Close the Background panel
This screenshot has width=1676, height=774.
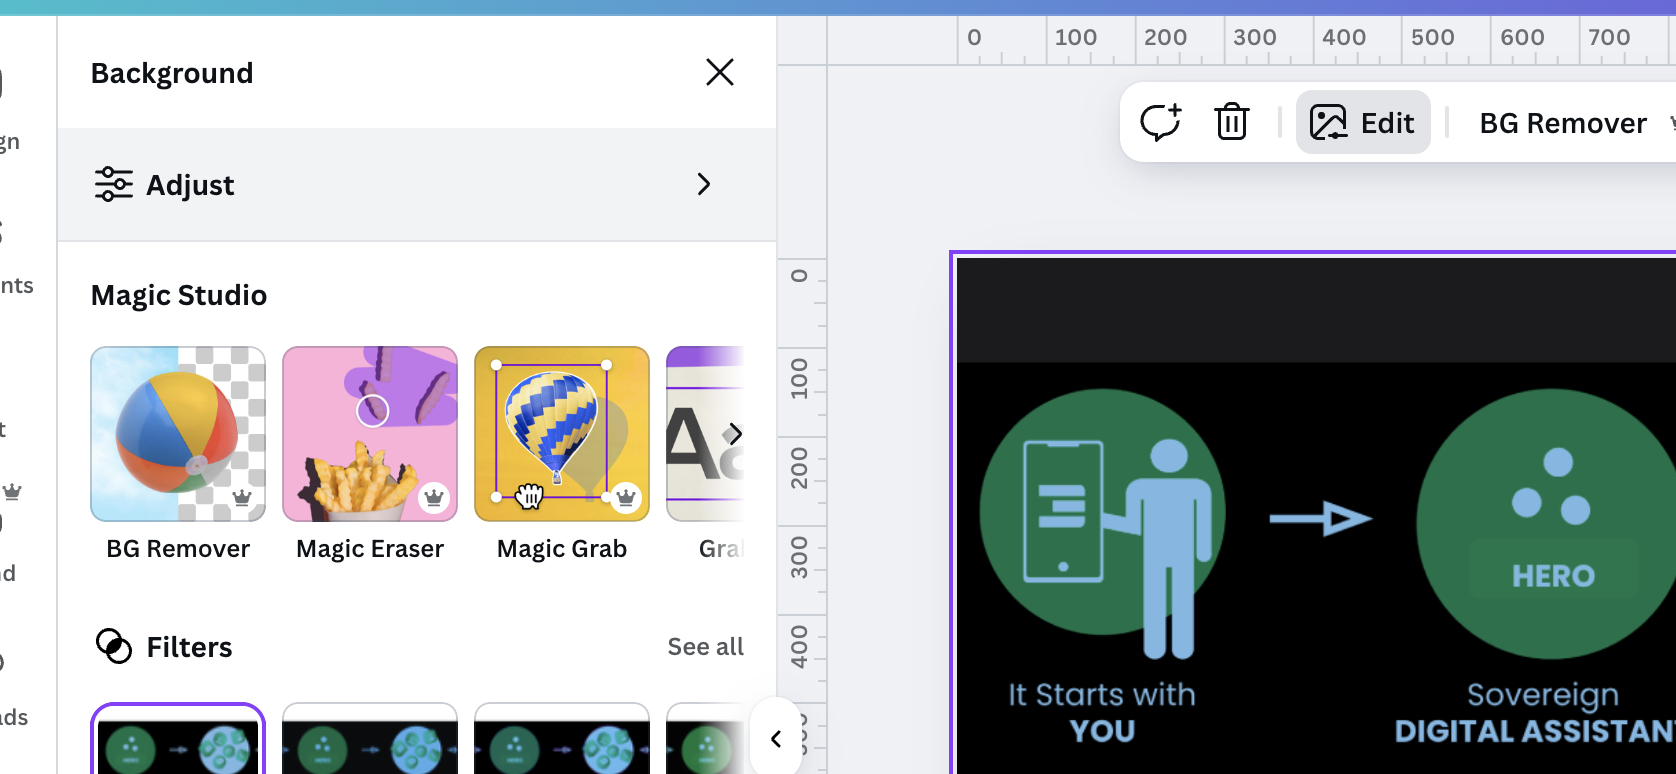(719, 72)
